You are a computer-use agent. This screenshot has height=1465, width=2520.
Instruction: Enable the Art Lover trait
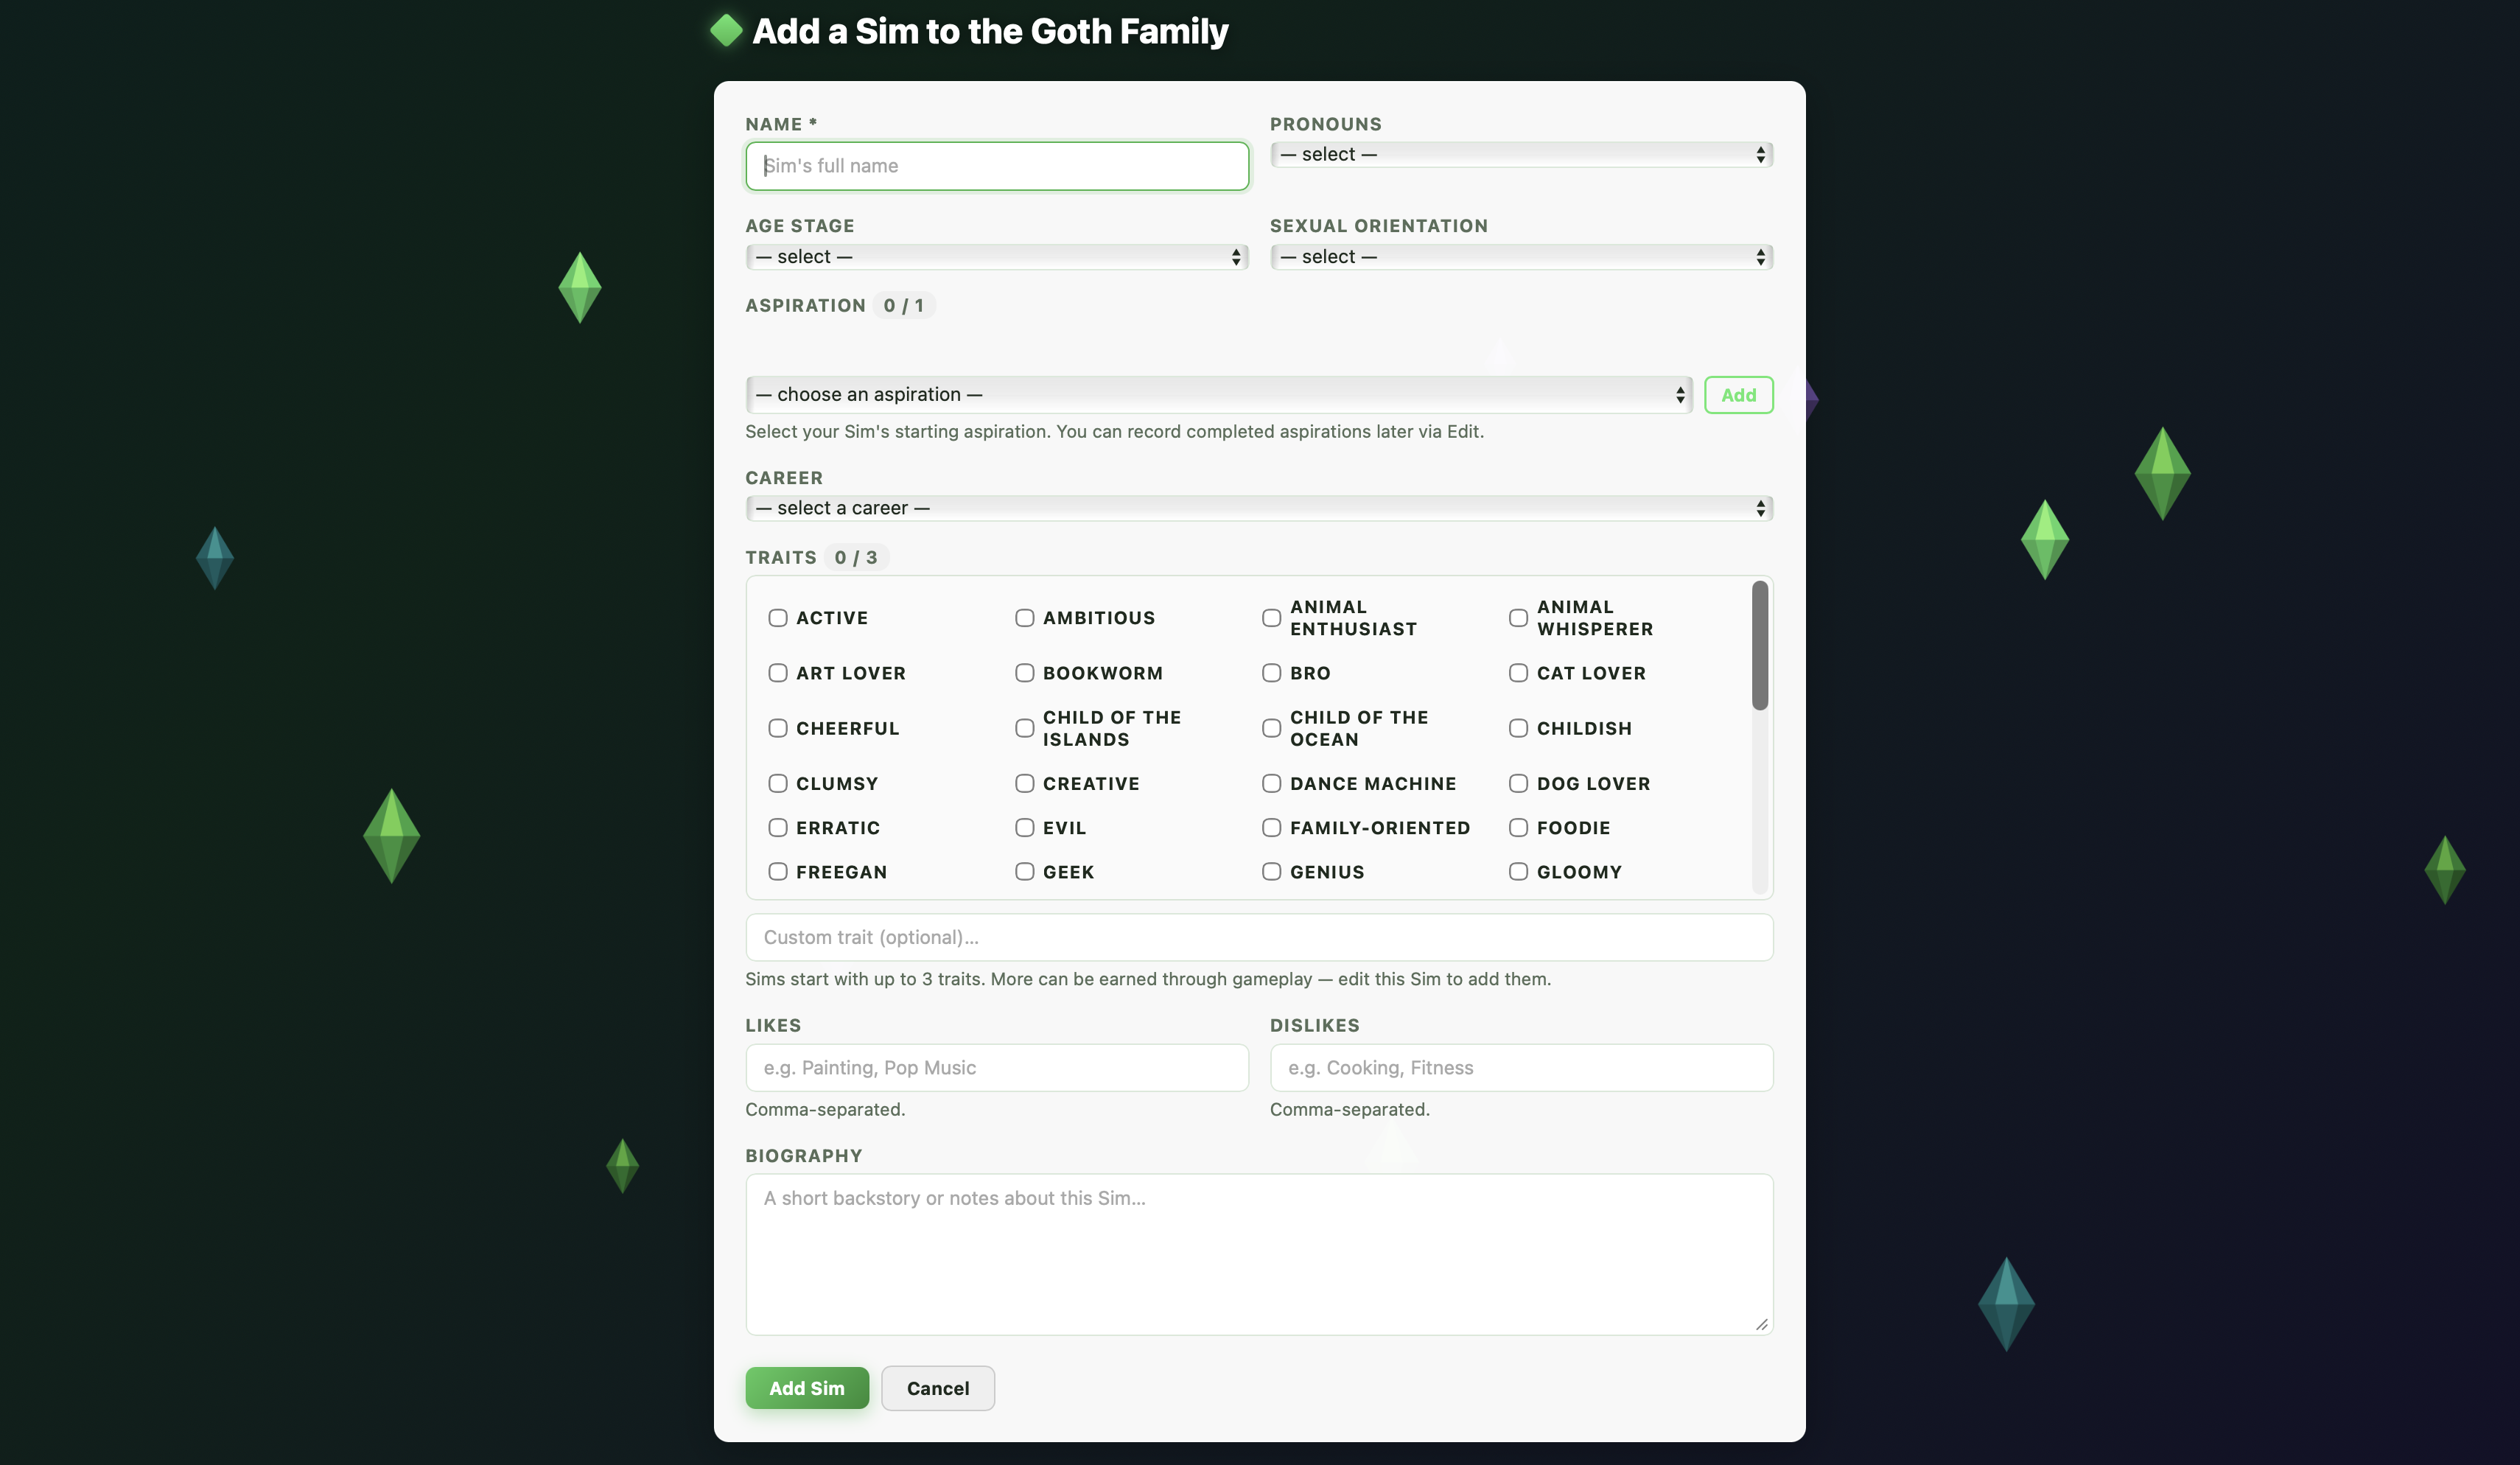777,673
